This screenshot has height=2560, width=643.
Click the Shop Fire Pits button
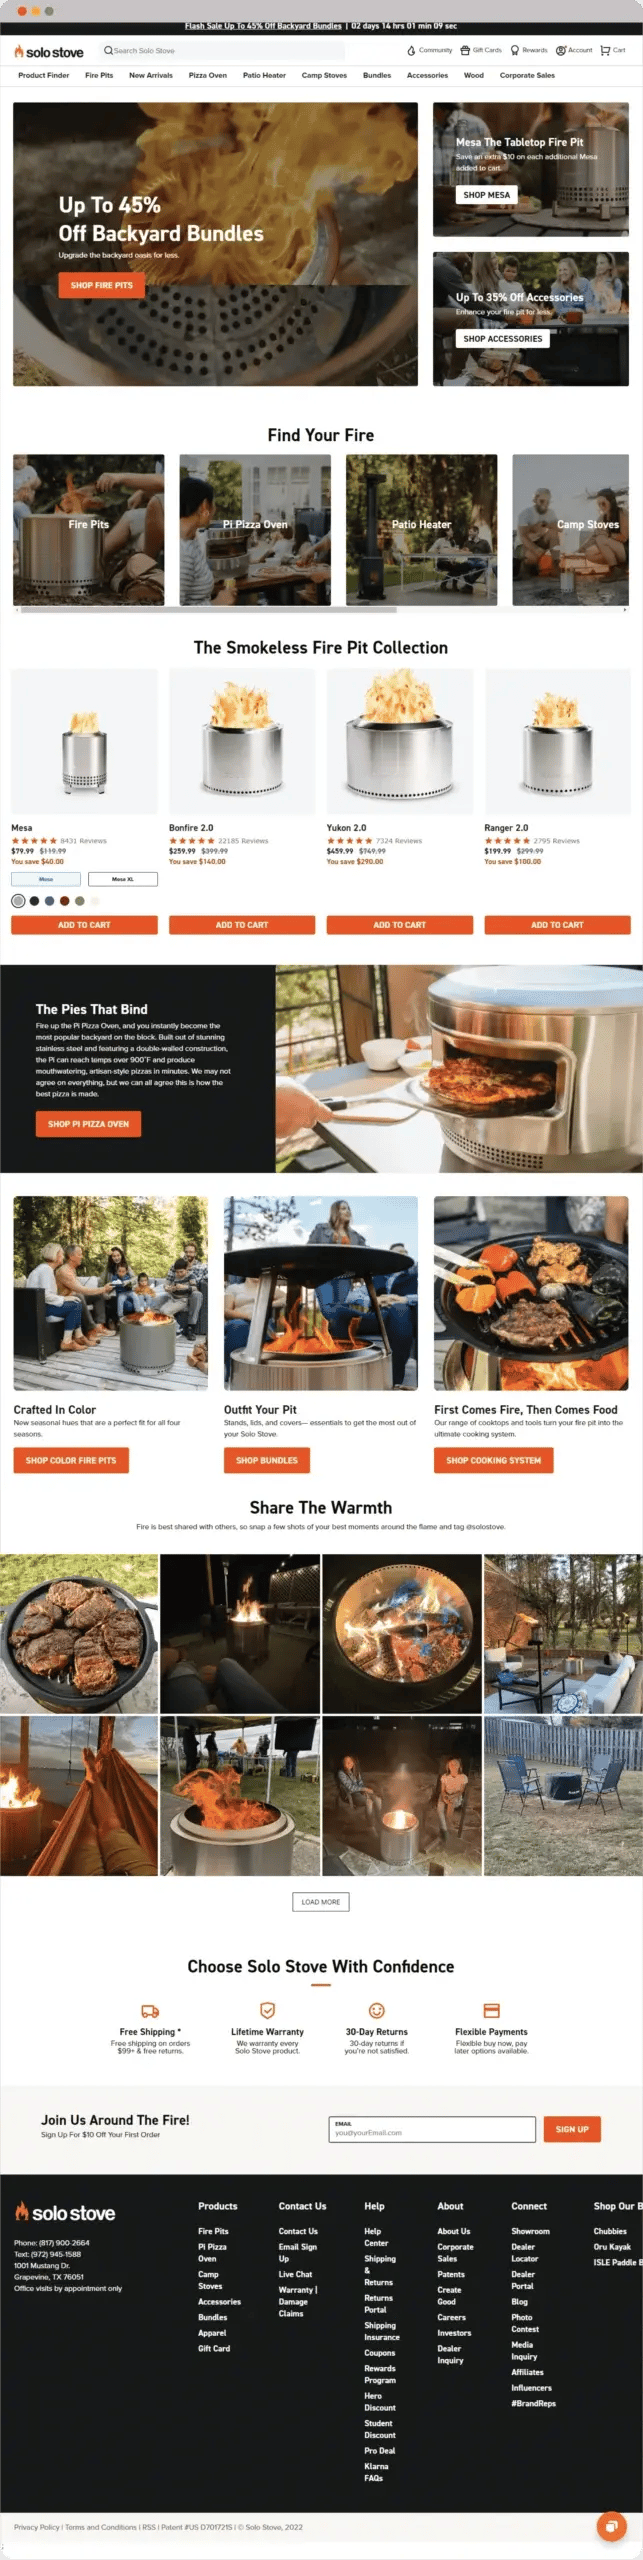point(101,285)
